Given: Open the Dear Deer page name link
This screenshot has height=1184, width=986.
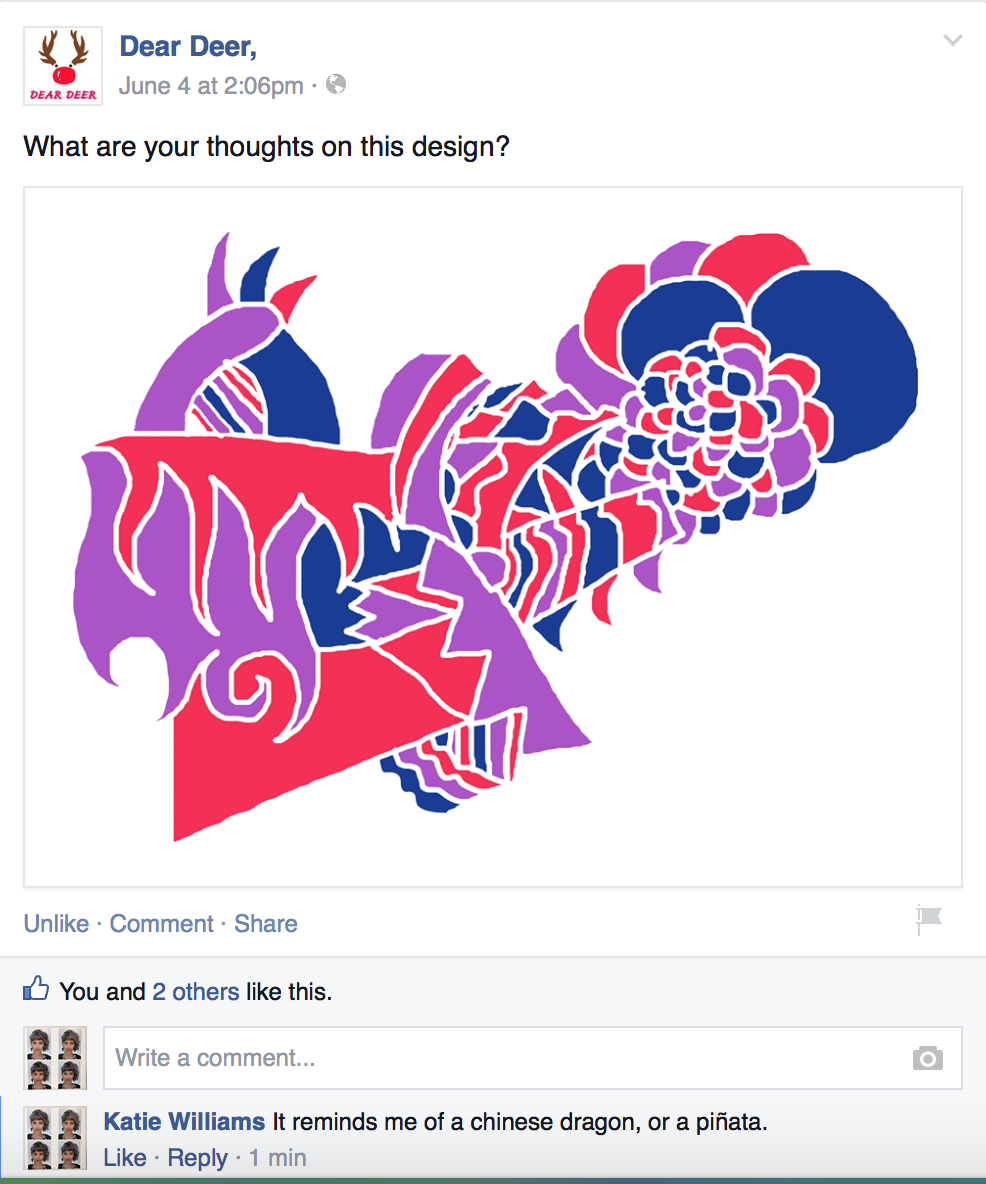Looking at the screenshot, I should [188, 47].
